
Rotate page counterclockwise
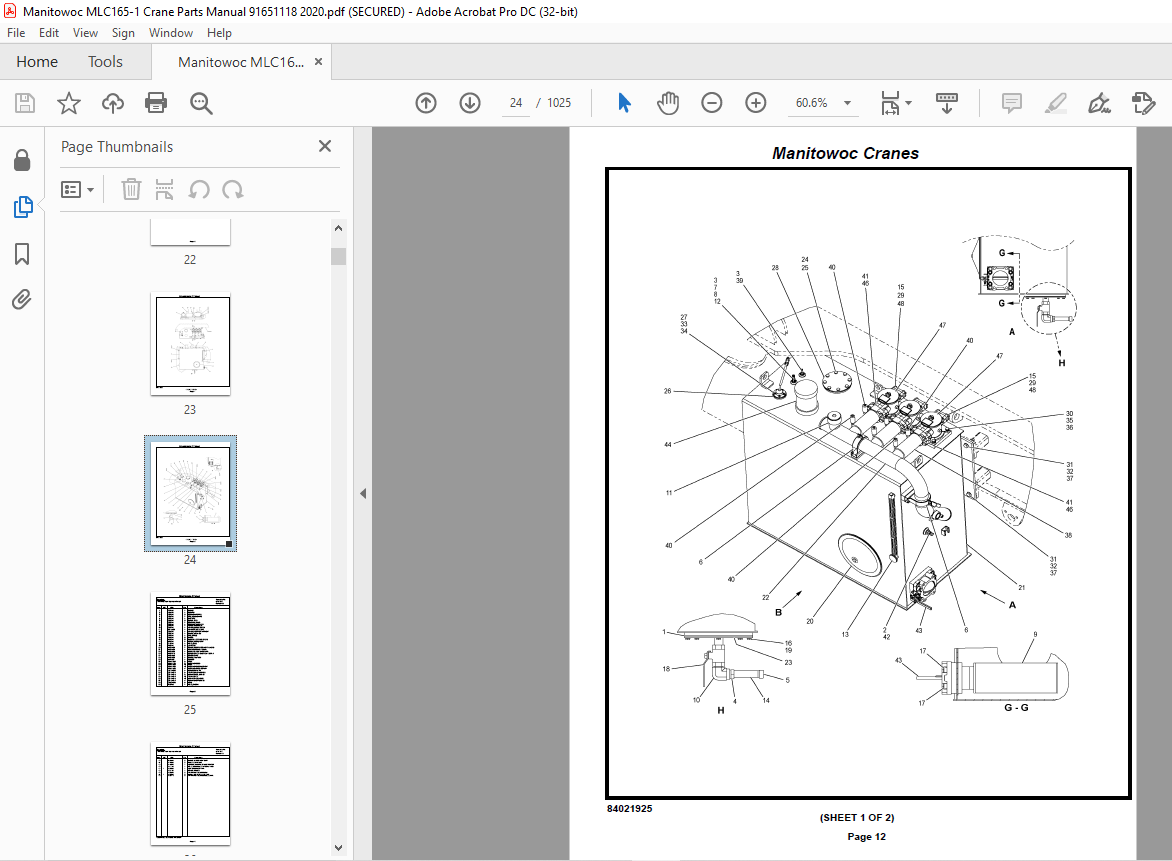[199, 190]
